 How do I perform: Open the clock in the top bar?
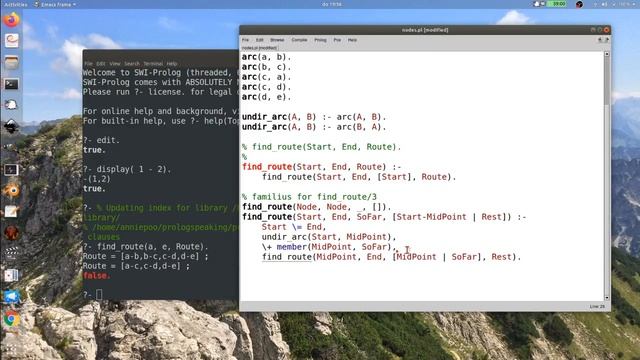point(331,4)
